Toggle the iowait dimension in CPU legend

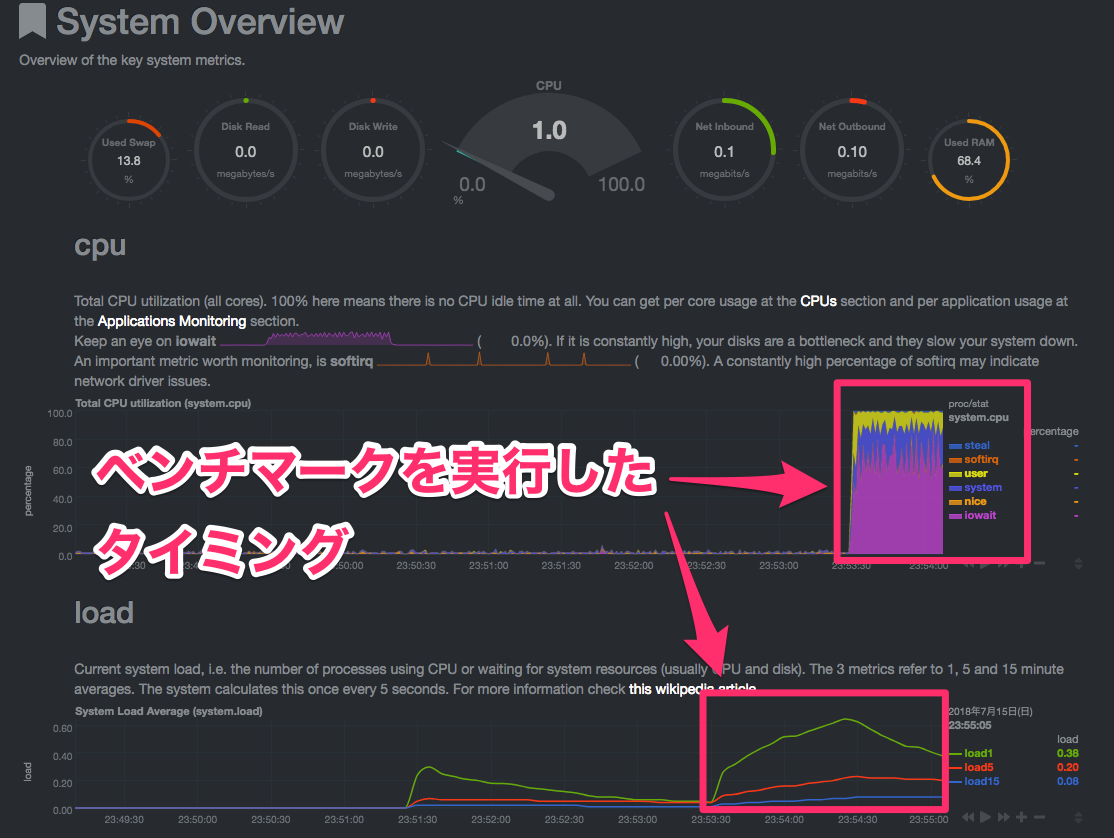point(980,516)
